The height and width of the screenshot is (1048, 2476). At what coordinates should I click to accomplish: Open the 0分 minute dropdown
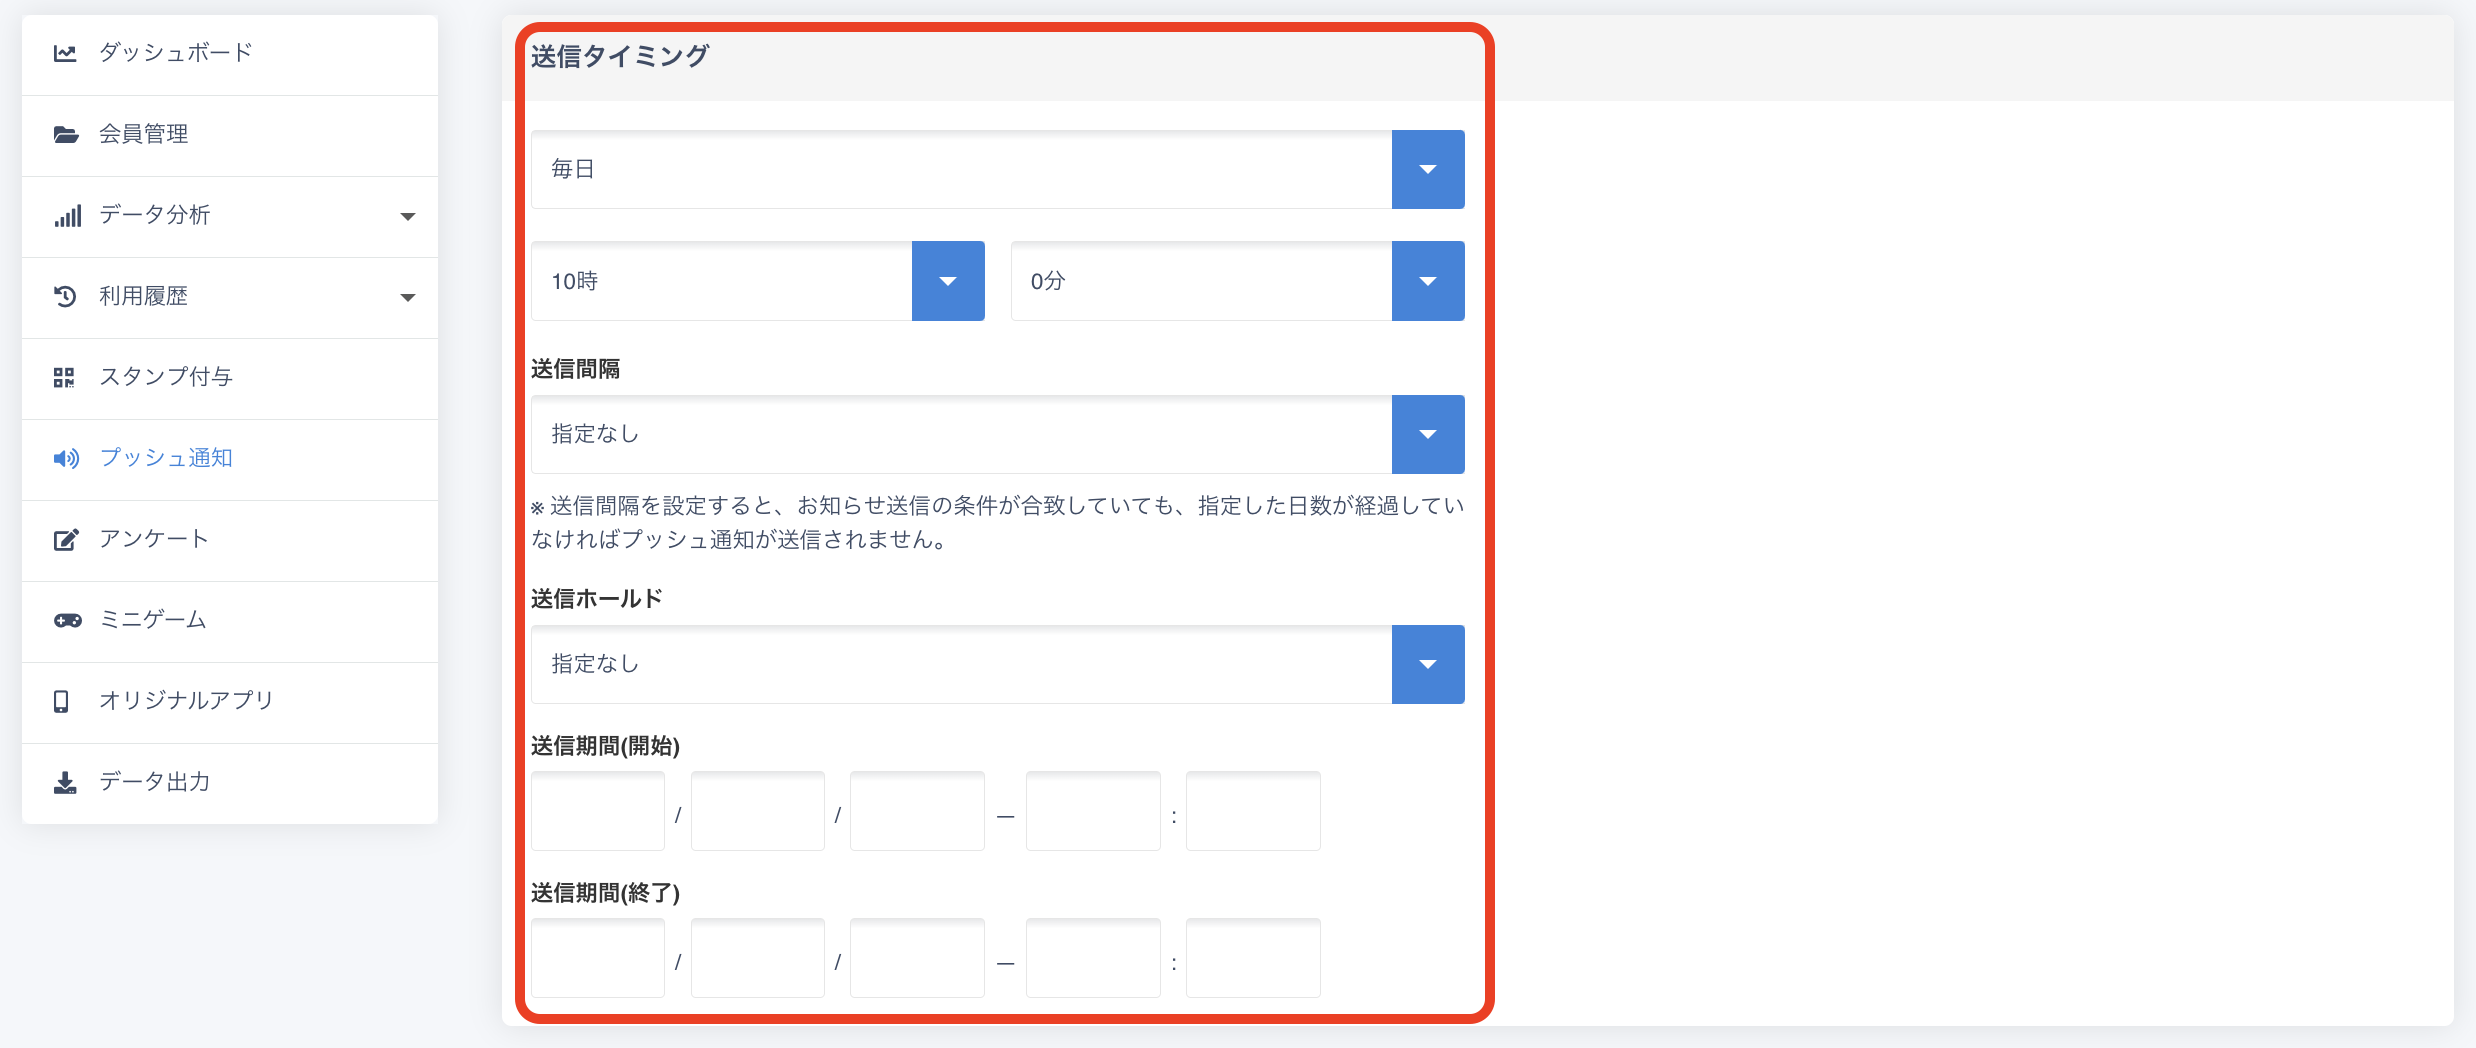[x=1427, y=281]
